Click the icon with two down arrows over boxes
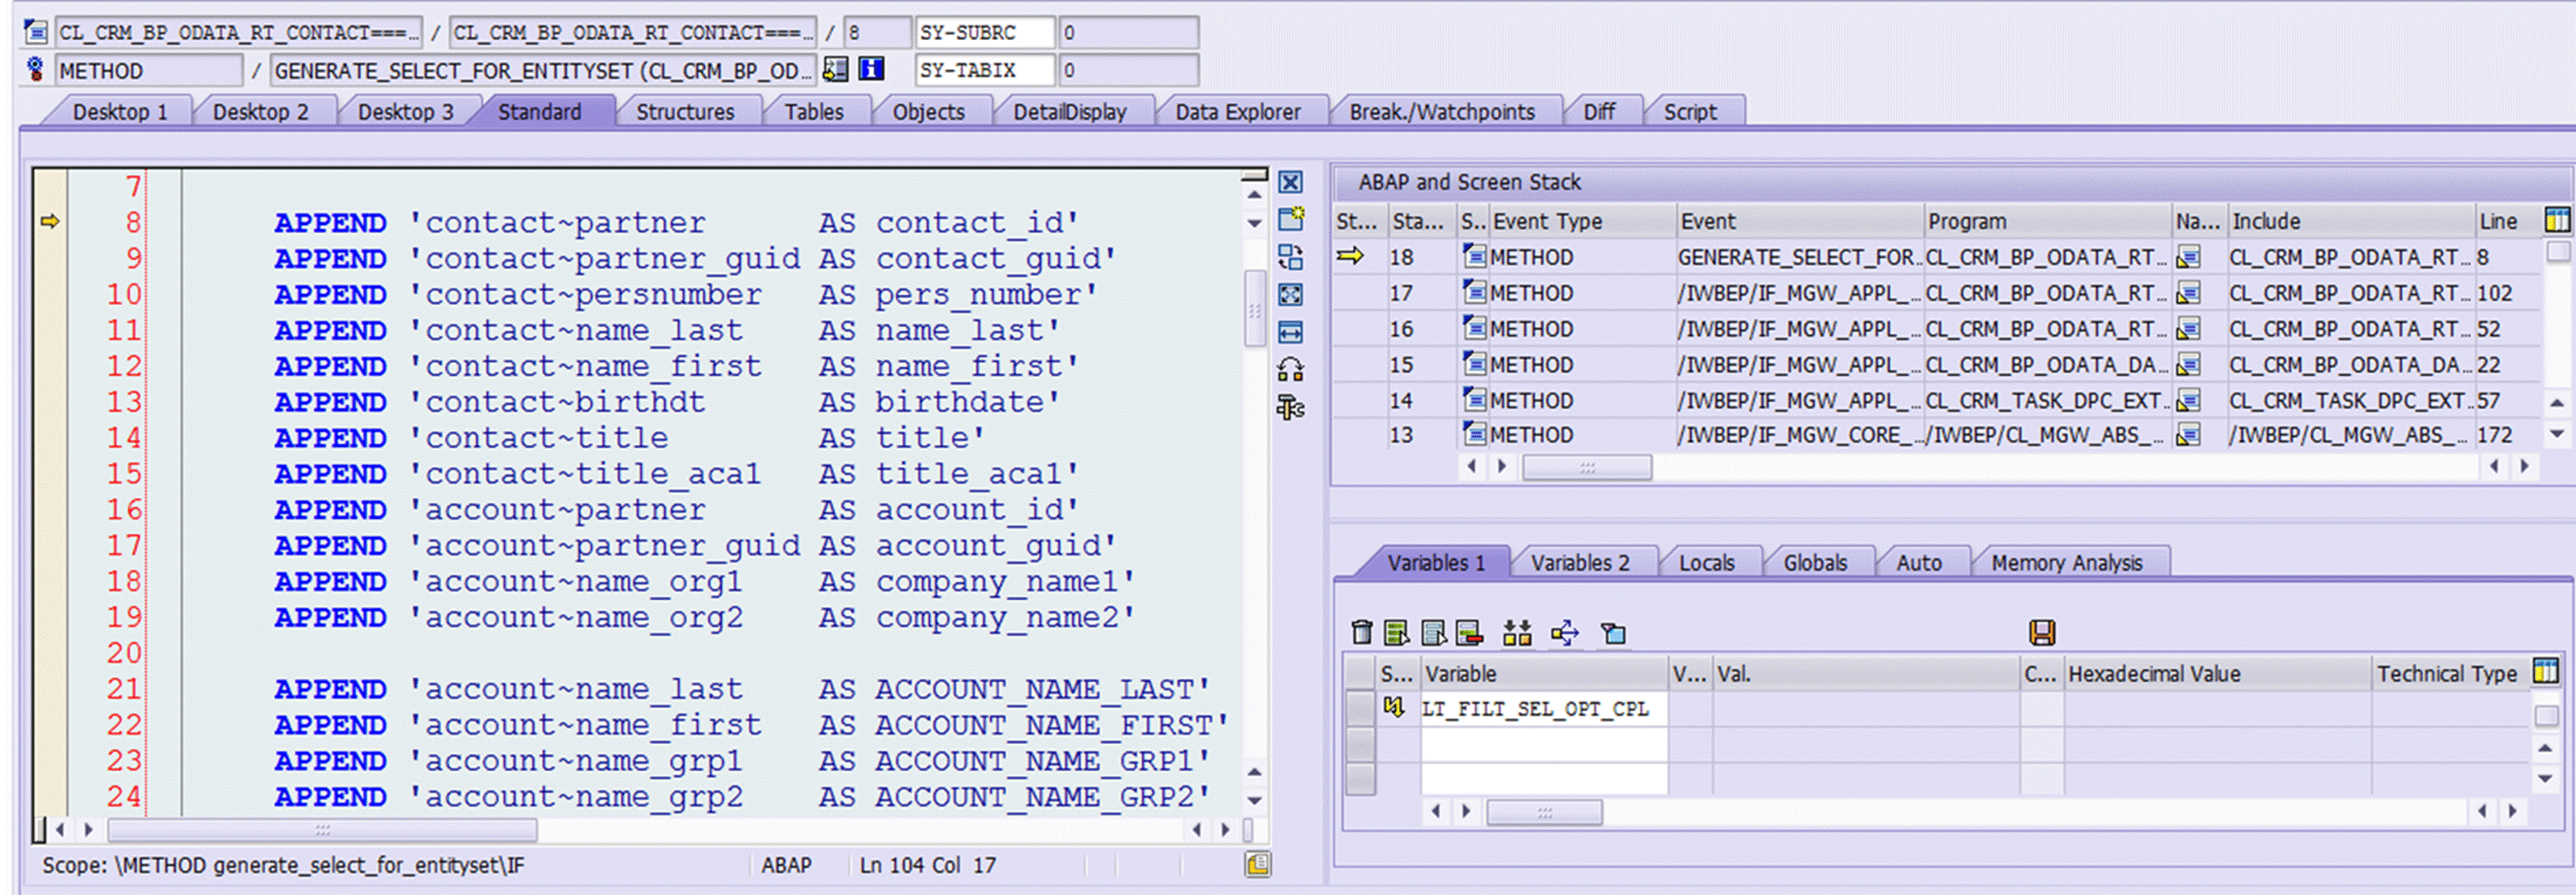Screen dimensions: 2576x895 pyautogui.click(x=1517, y=632)
